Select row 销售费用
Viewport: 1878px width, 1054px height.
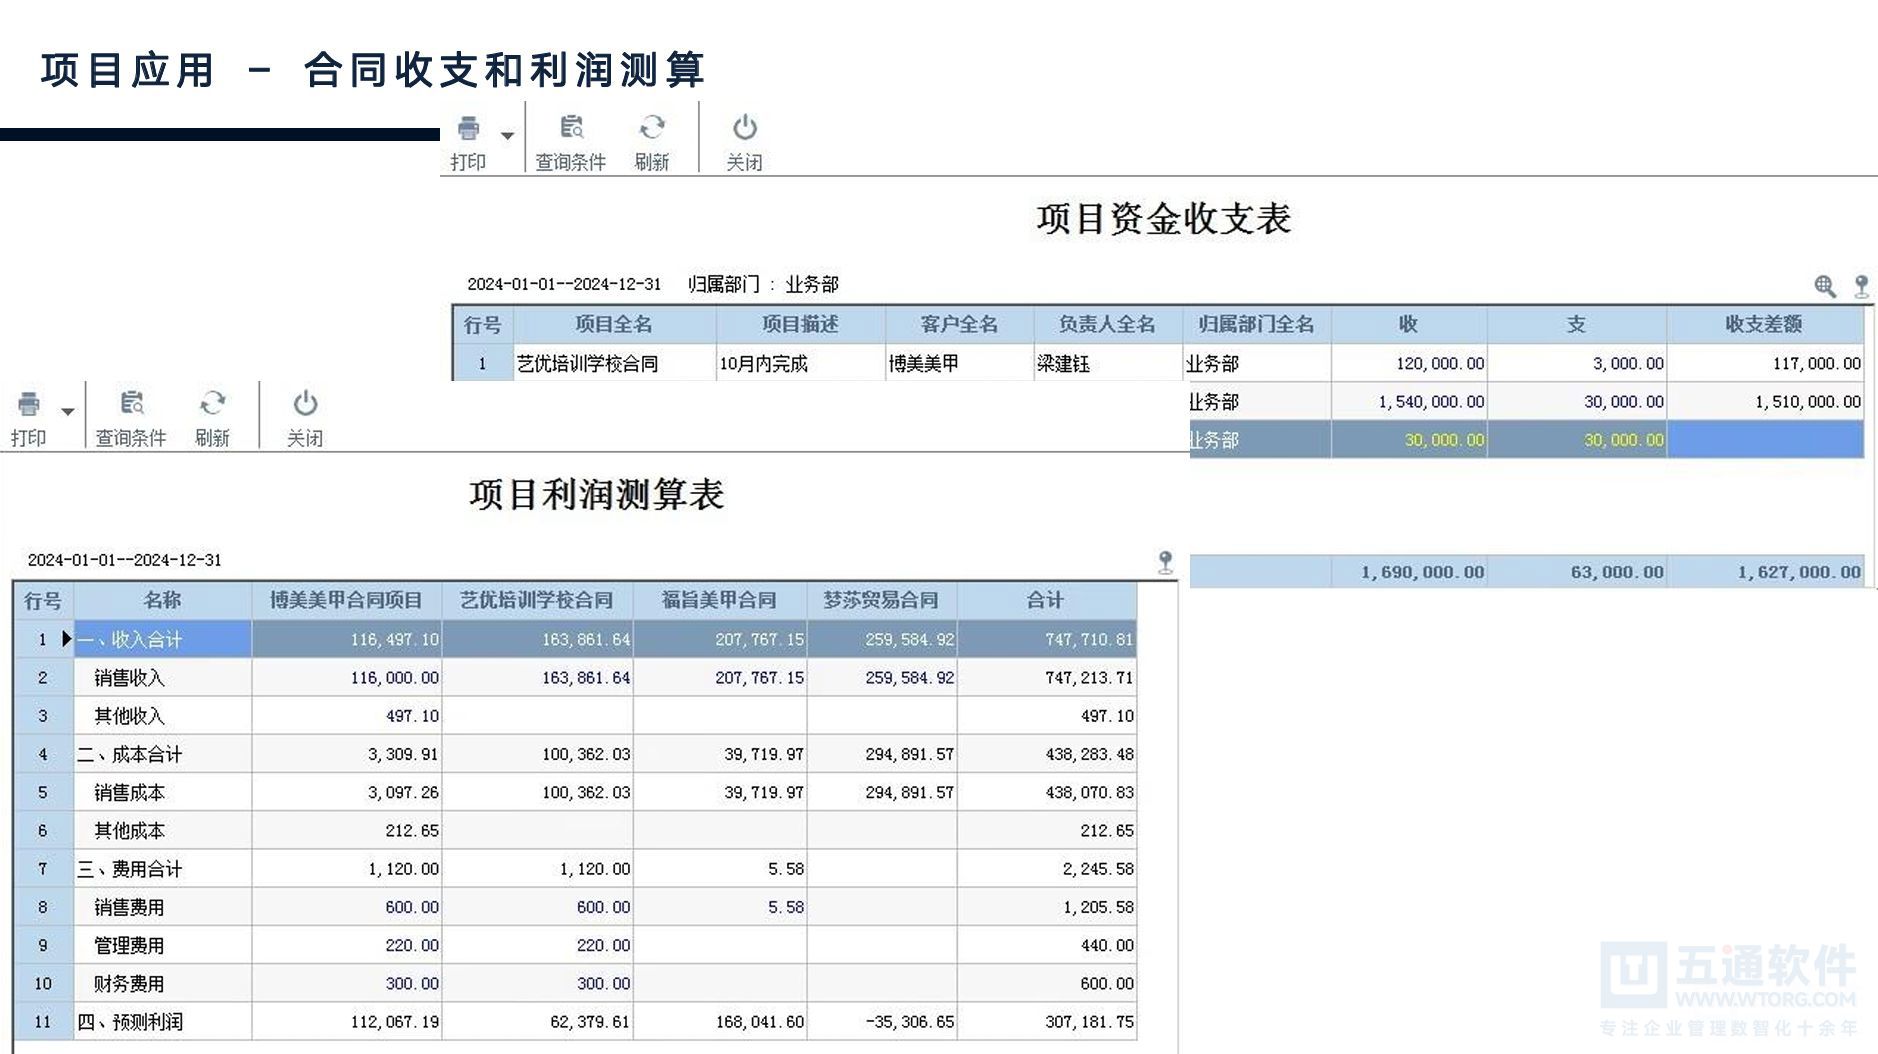576,907
